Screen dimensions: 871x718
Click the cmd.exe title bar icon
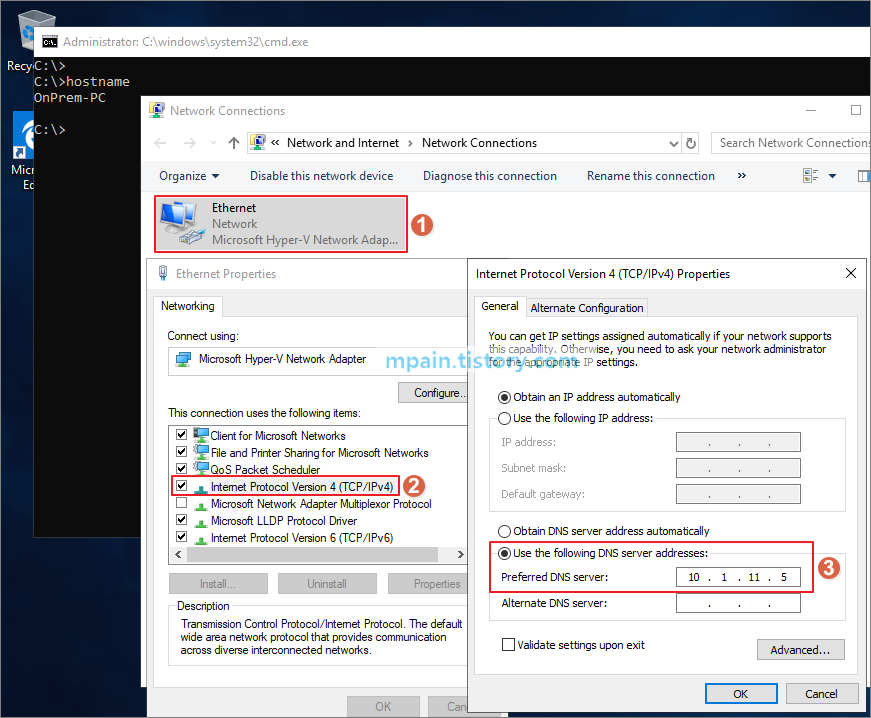coord(50,42)
